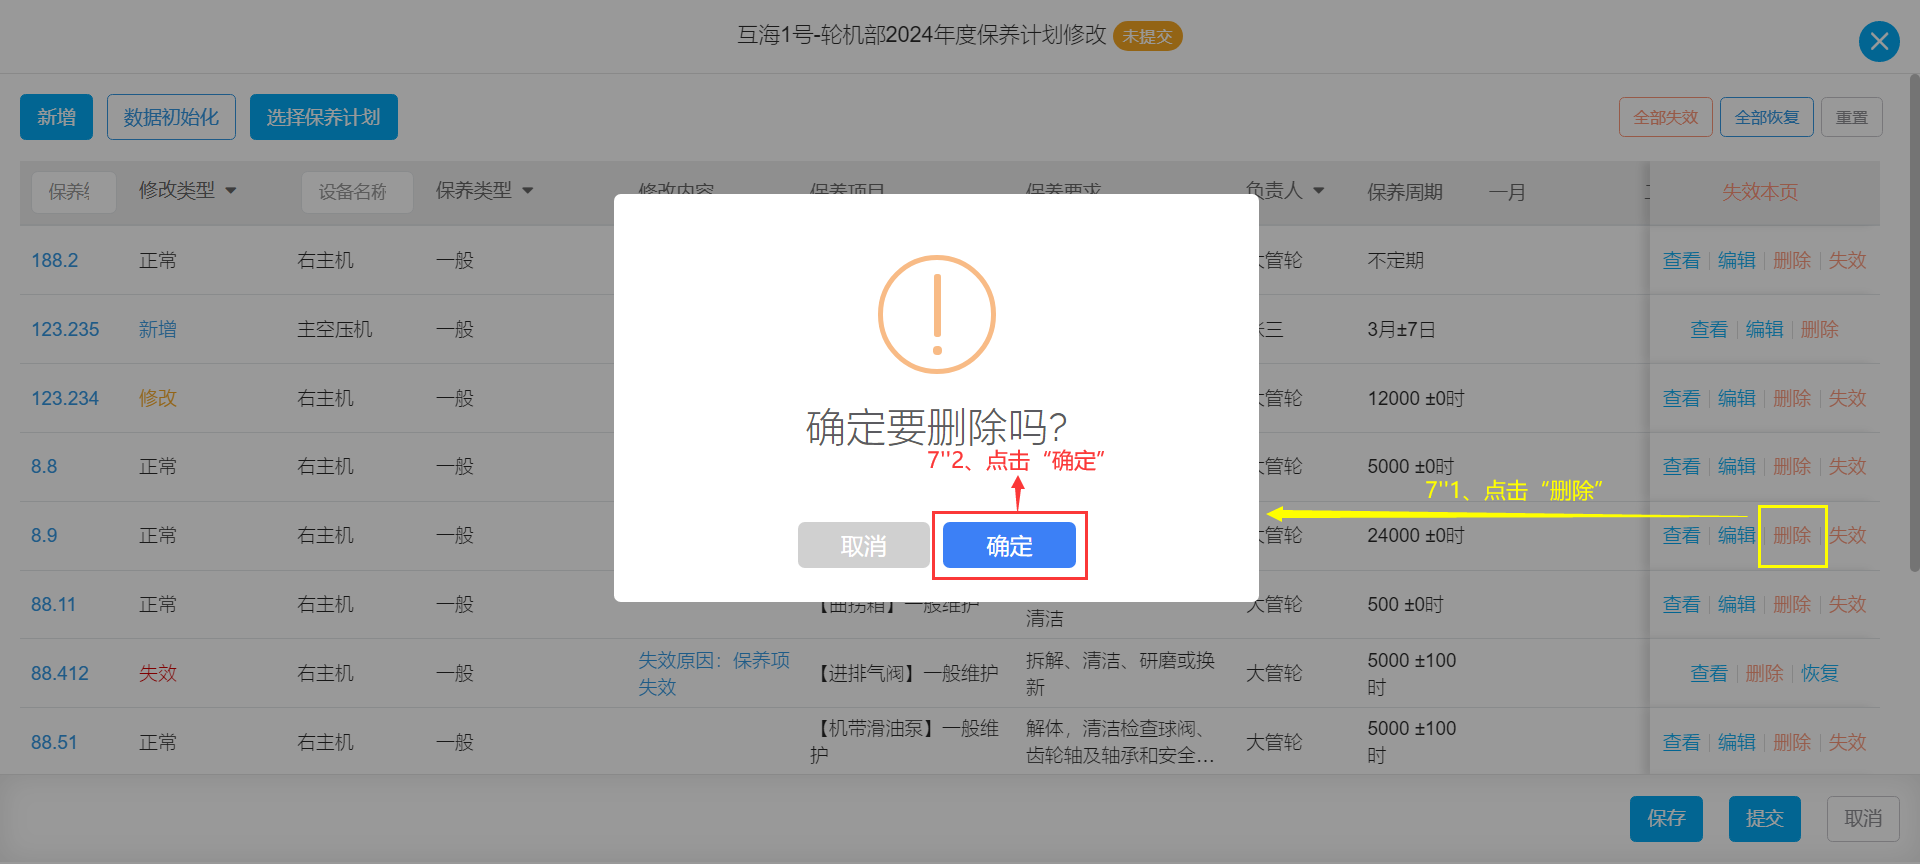Click the bottom-right 取消 button
This screenshot has height=864, width=1920.
tap(1863, 818)
